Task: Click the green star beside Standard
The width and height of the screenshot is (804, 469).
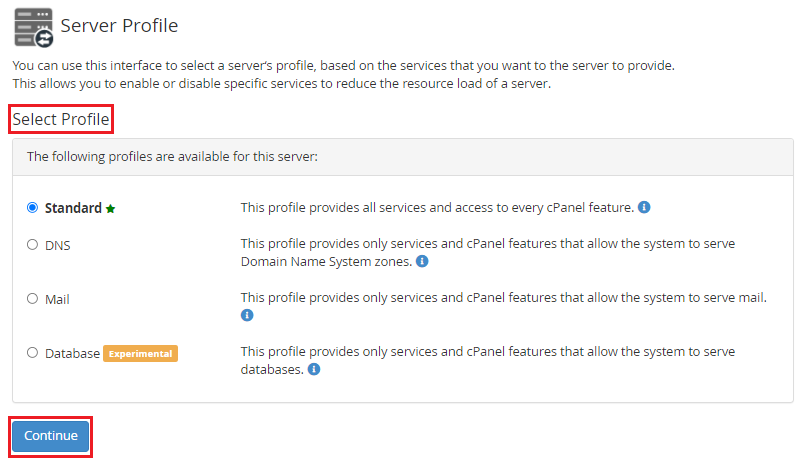Action: coord(111,209)
